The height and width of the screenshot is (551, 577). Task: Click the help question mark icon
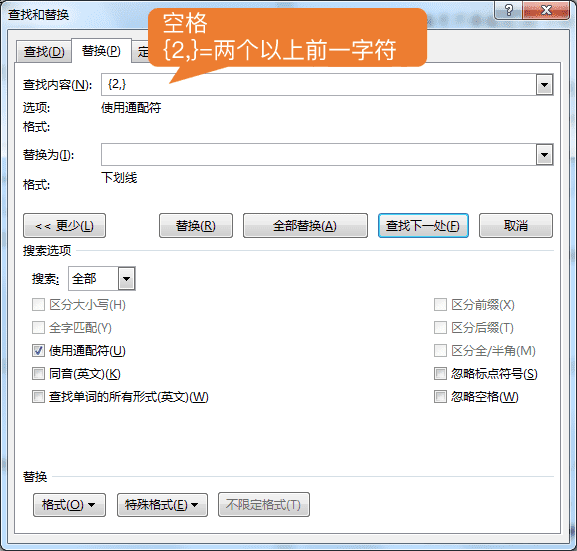[x=509, y=10]
